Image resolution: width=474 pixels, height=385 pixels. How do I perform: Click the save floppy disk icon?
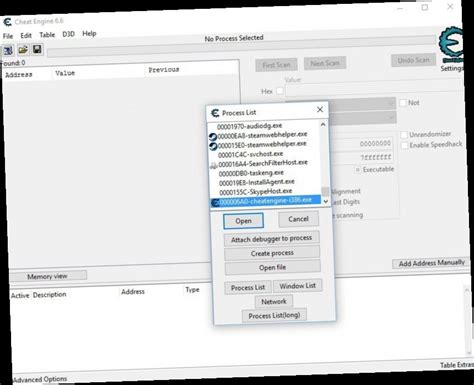(x=37, y=50)
